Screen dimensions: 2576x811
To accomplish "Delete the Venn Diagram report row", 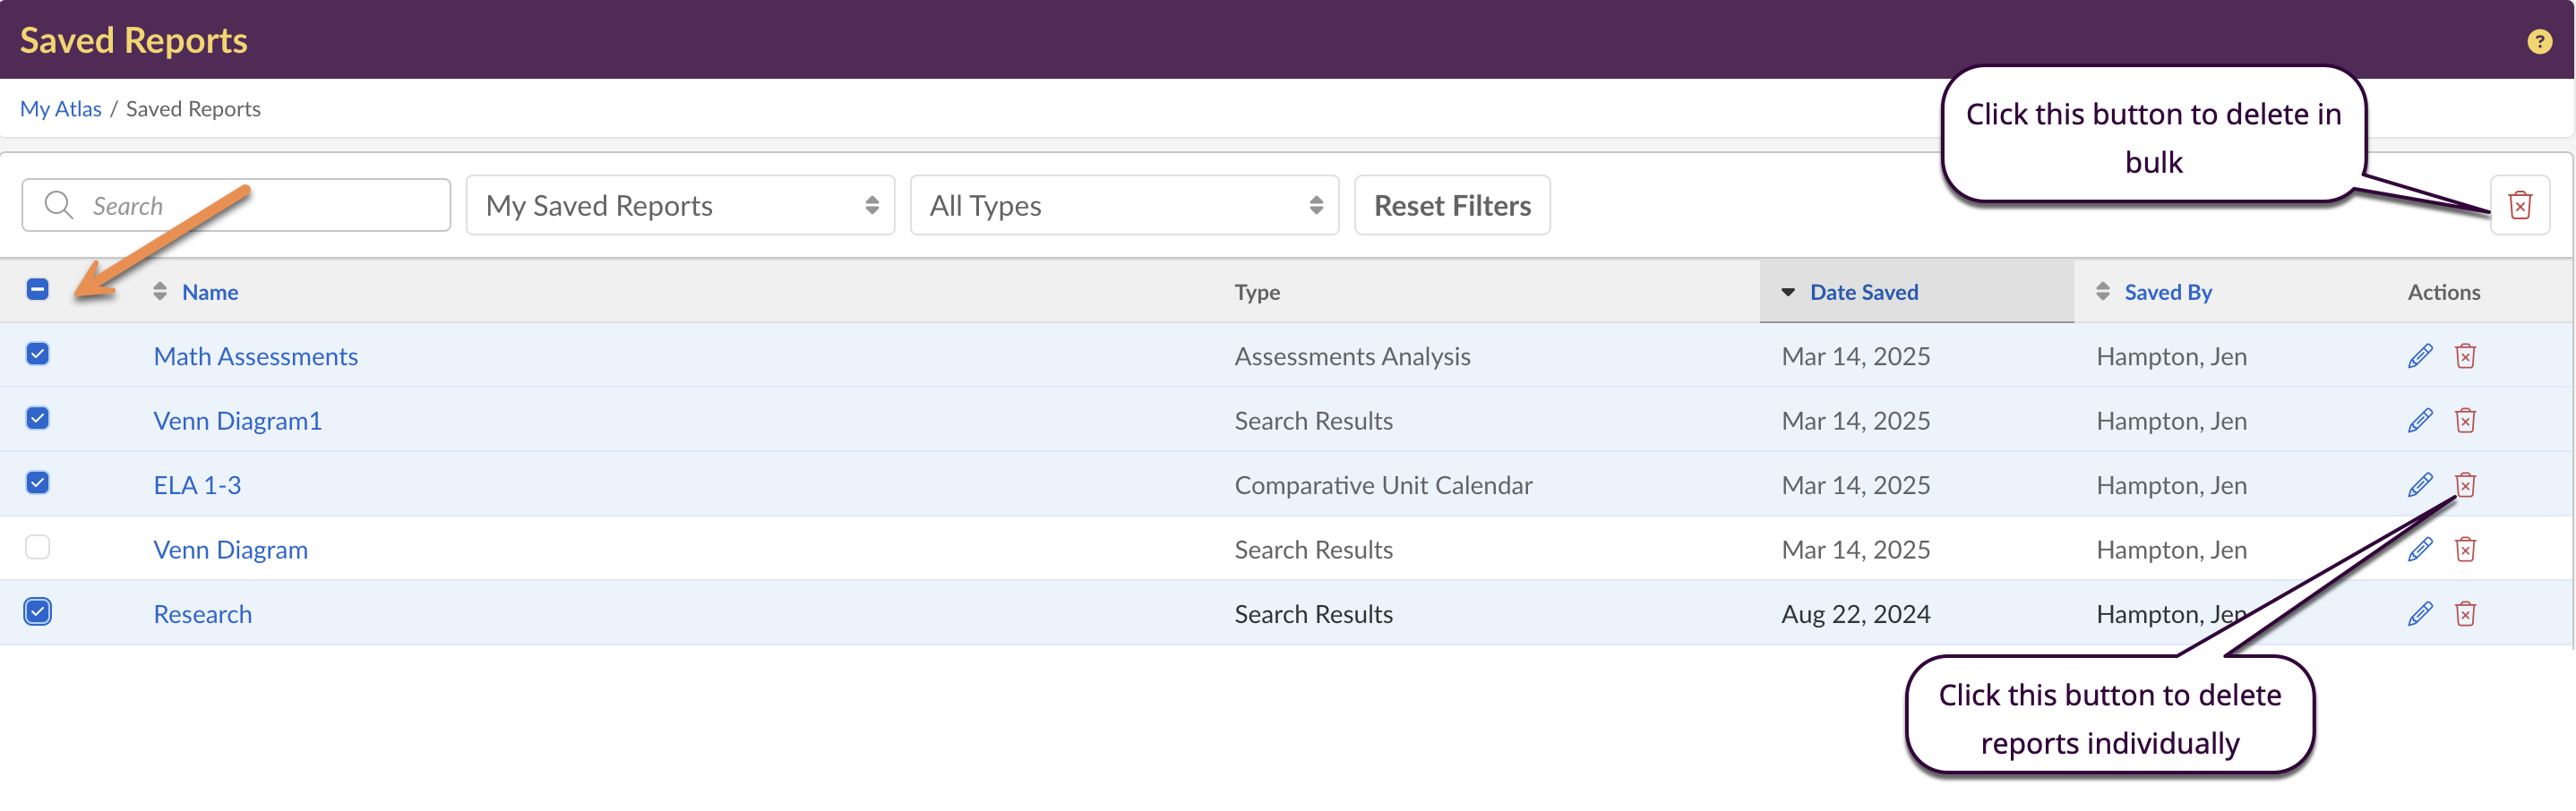I will [2465, 550].
